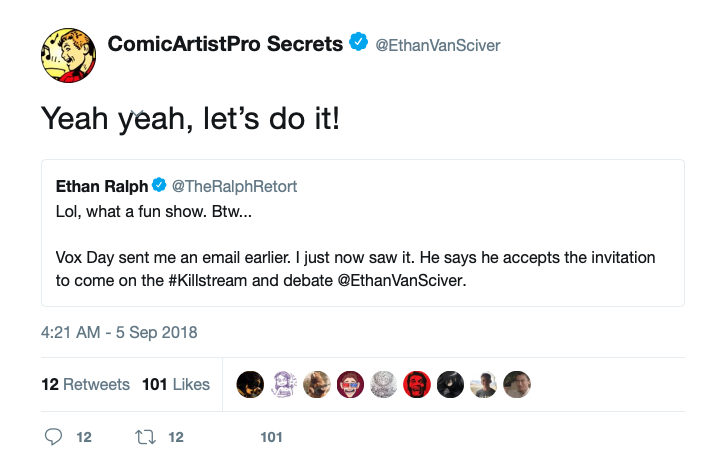Open the @EthanVanSciver handle link

click(438, 45)
